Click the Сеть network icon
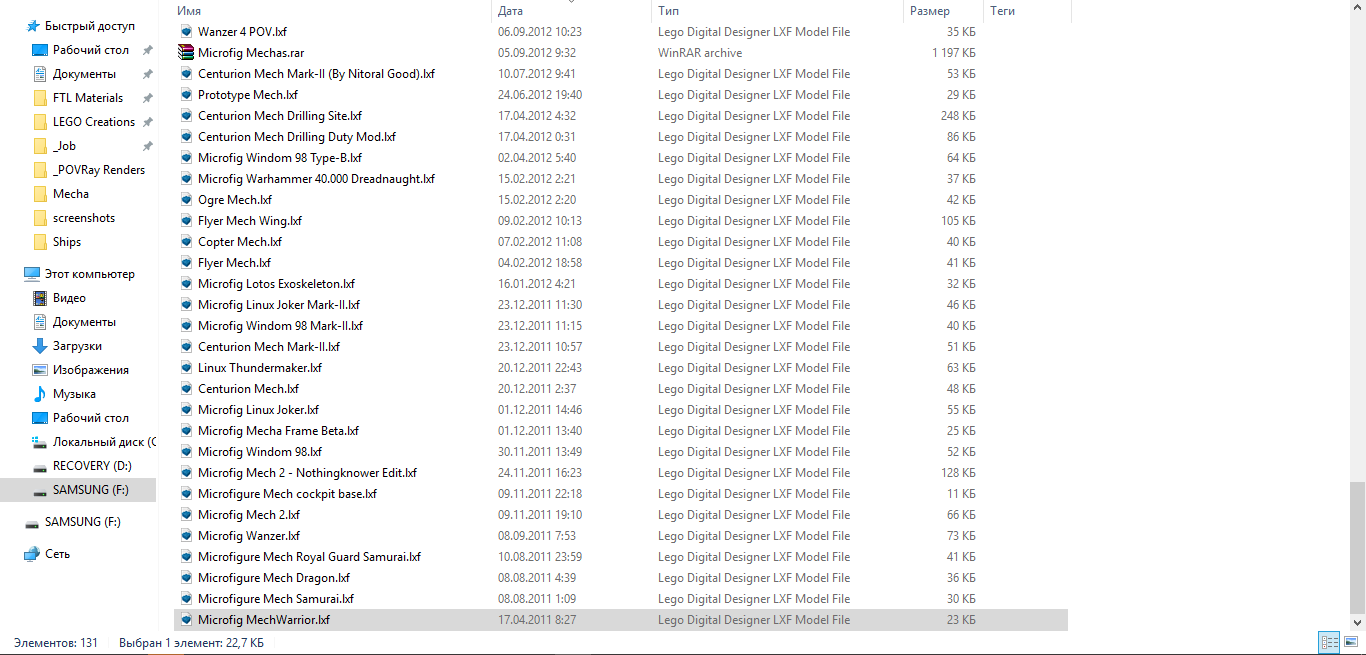This screenshot has width=1366, height=655. coord(32,554)
